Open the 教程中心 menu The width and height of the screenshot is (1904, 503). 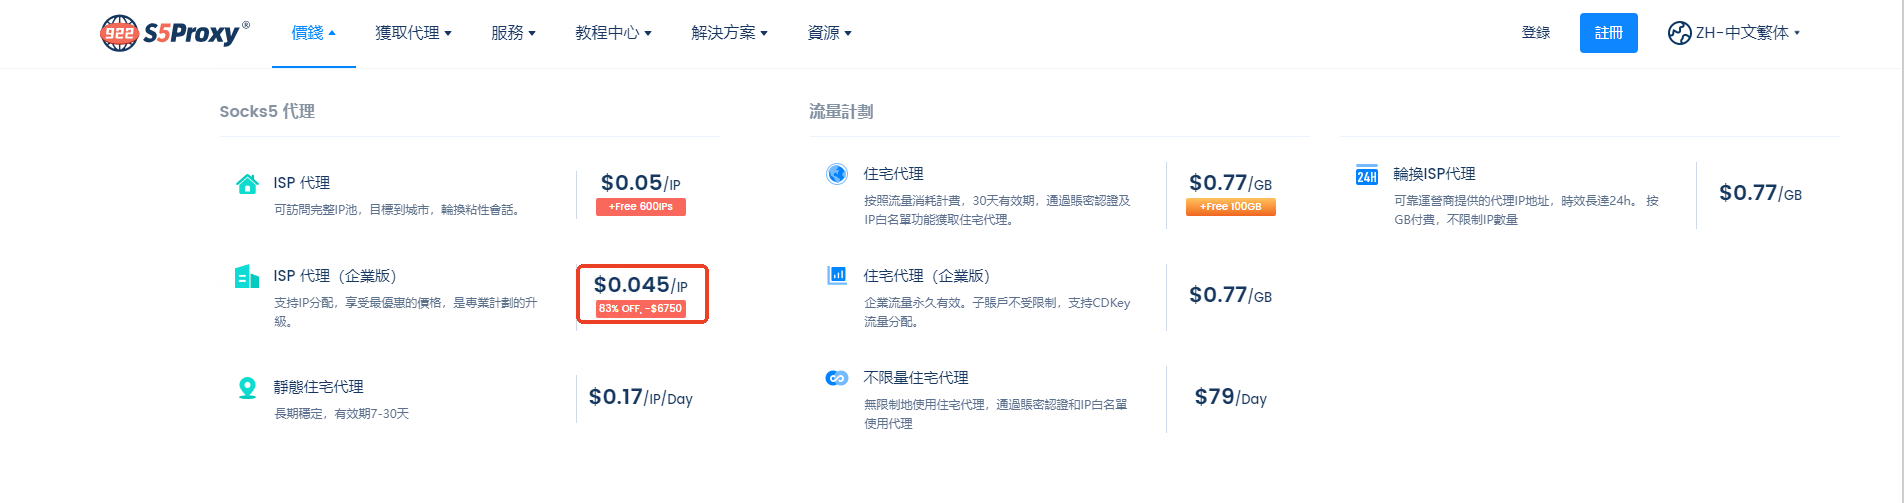(x=613, y=33)
